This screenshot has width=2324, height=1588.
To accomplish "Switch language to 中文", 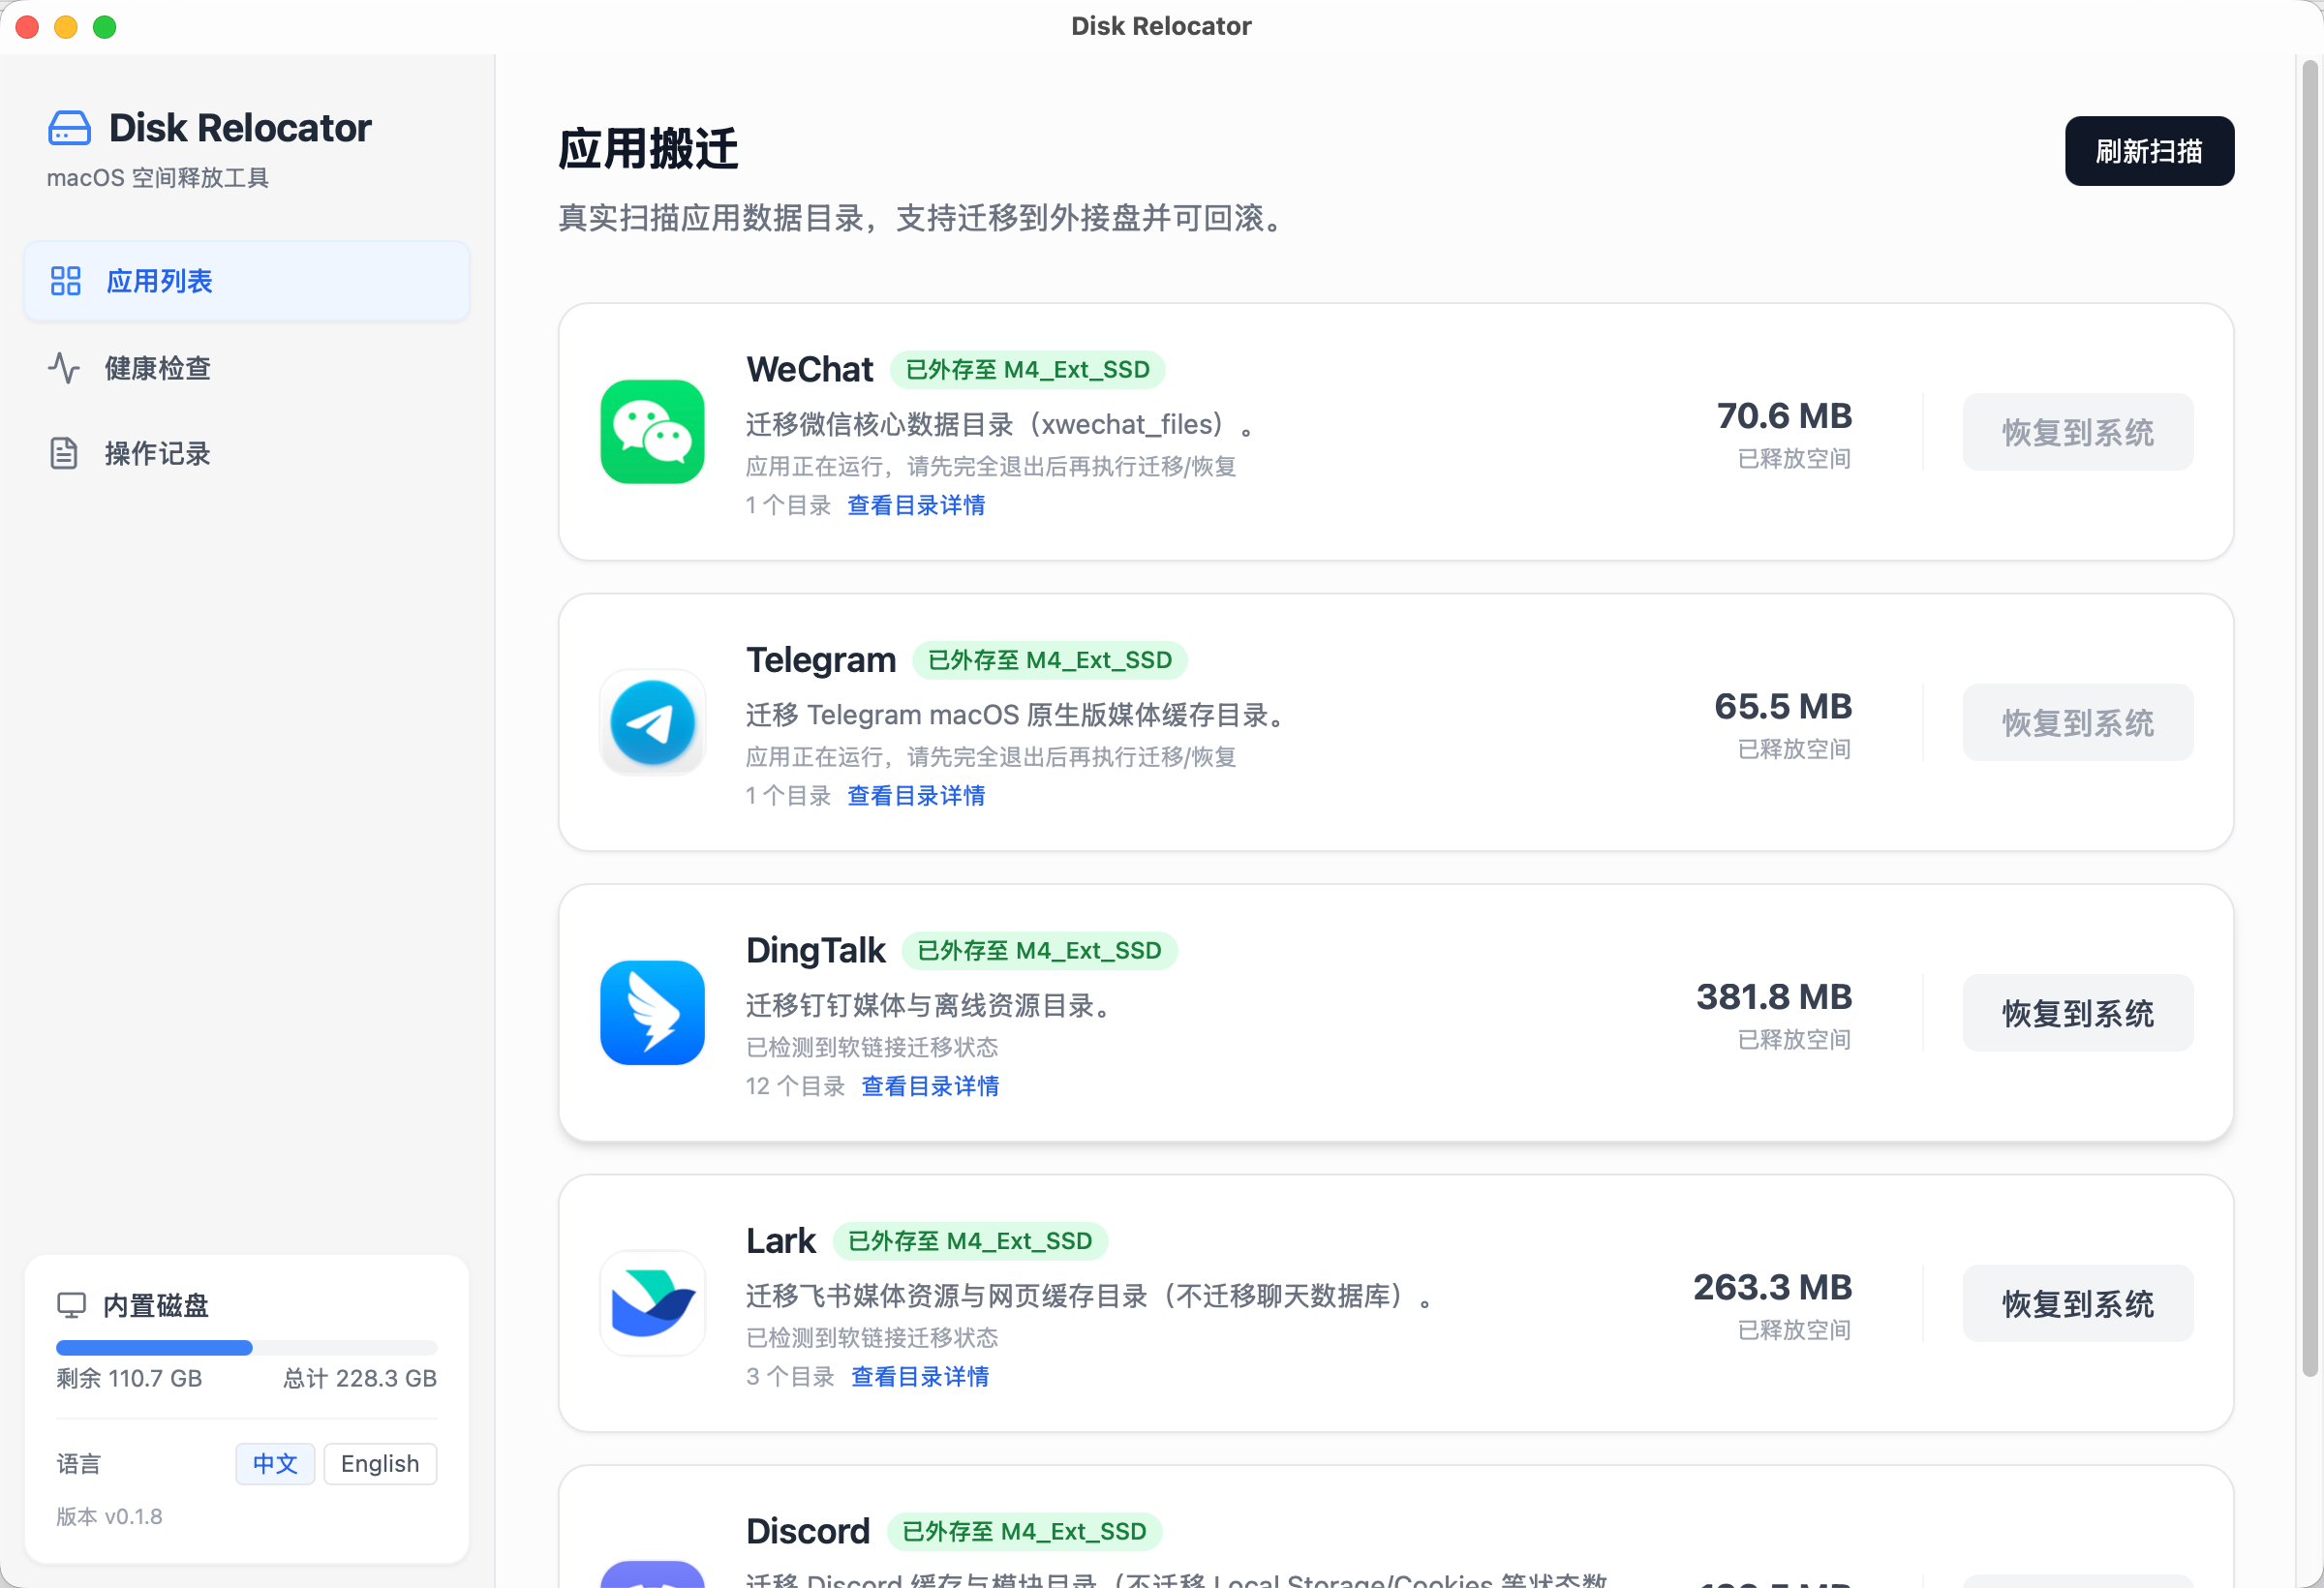I will point(275,1463).
